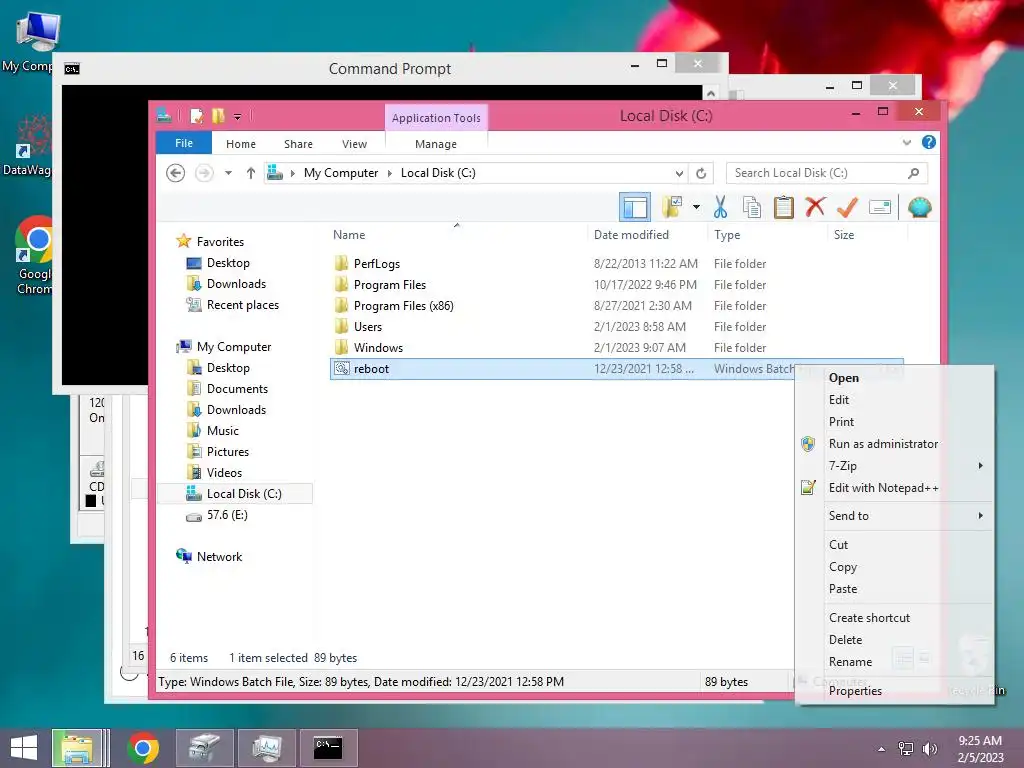Screen dimensions: 1024x768
Task: Open Recent places in Favorites
Action: (x=242, y=305)
